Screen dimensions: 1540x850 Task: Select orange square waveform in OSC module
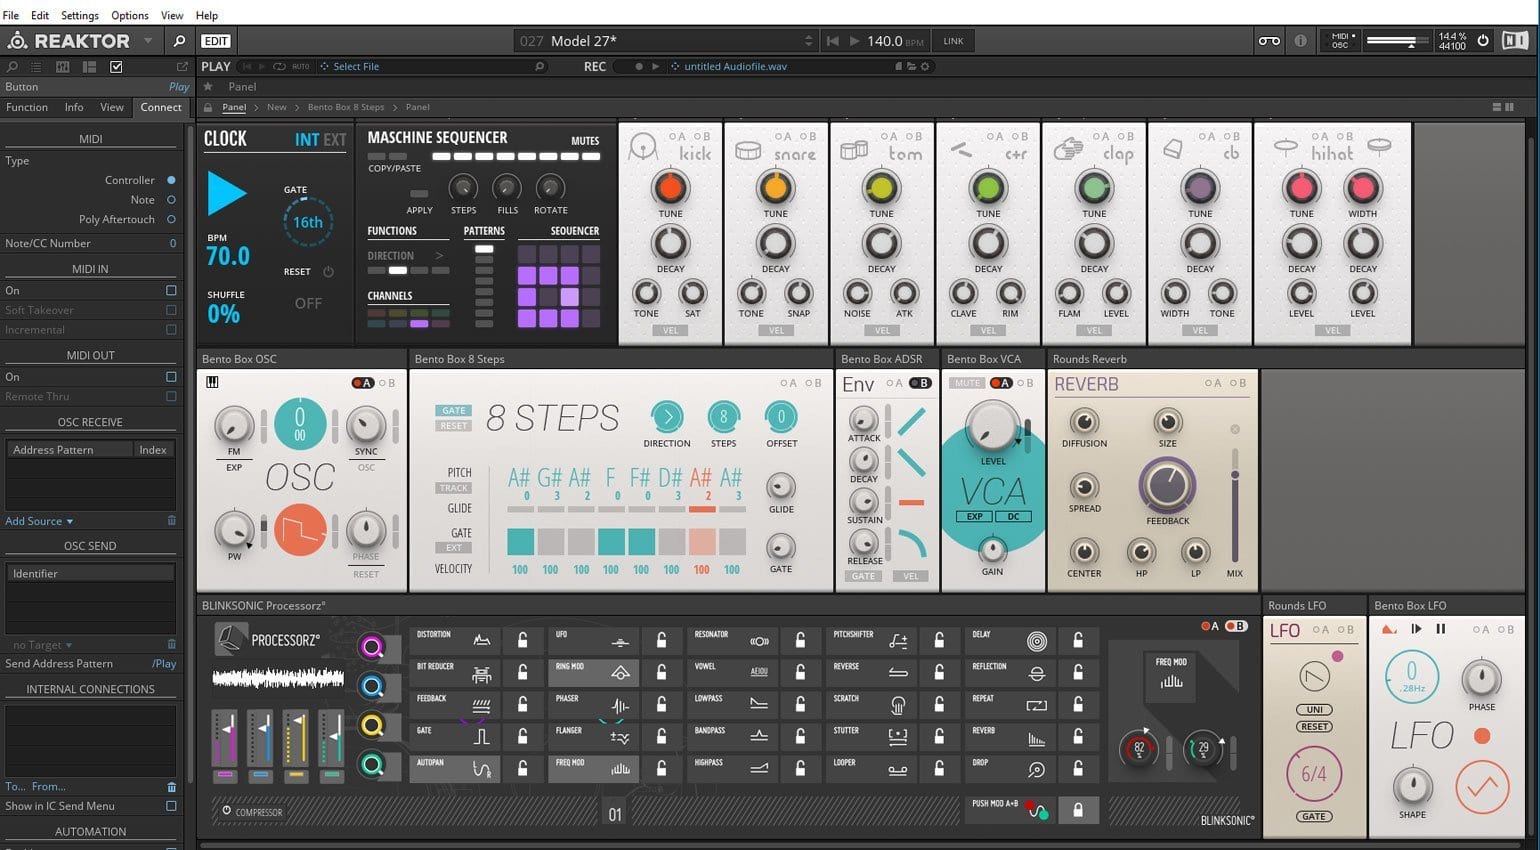point(300,529)
